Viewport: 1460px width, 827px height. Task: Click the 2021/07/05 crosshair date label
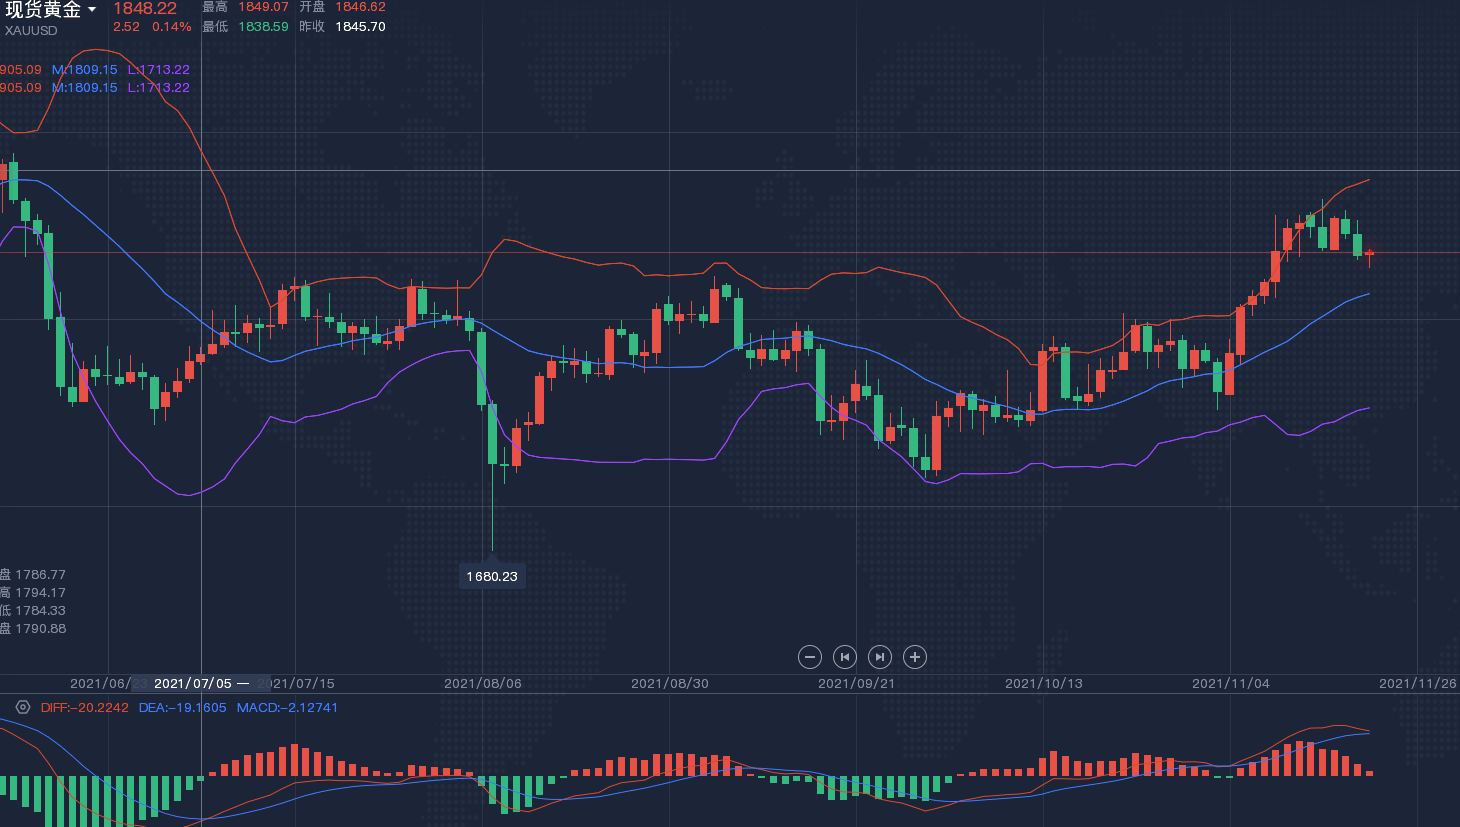(193, 683)
